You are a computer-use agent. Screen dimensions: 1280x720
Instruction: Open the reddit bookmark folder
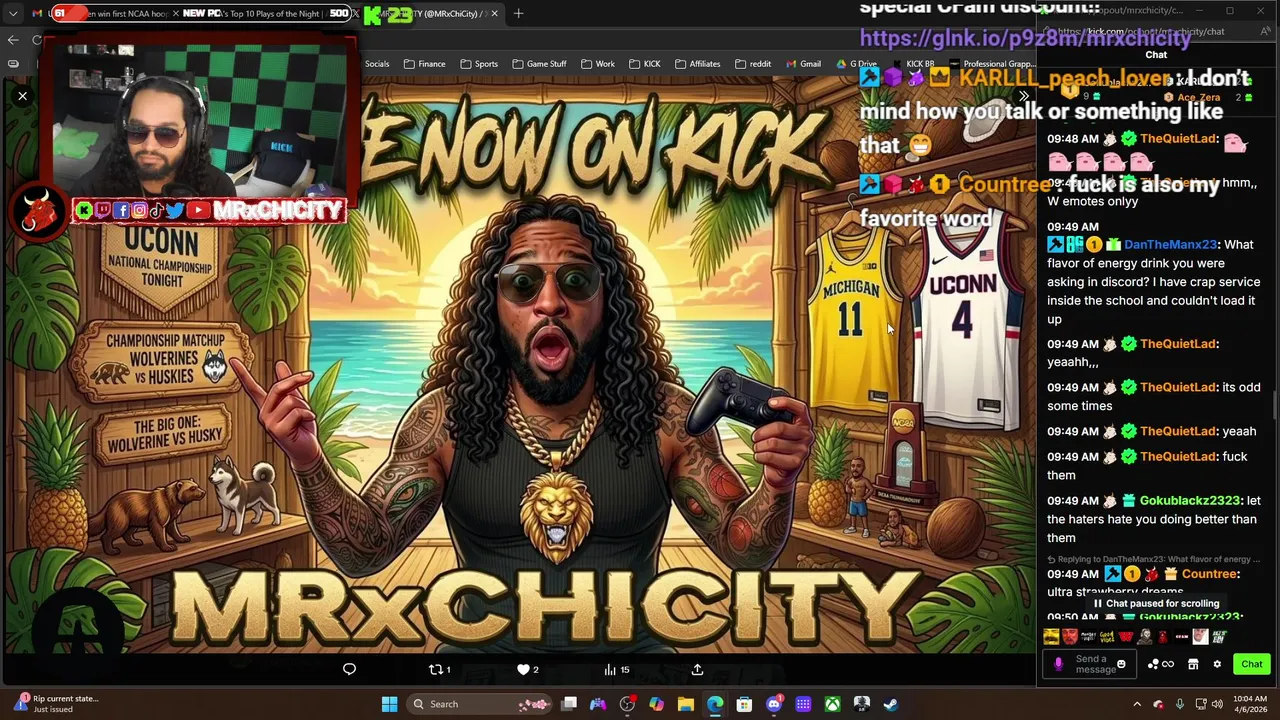coord(753,64)
